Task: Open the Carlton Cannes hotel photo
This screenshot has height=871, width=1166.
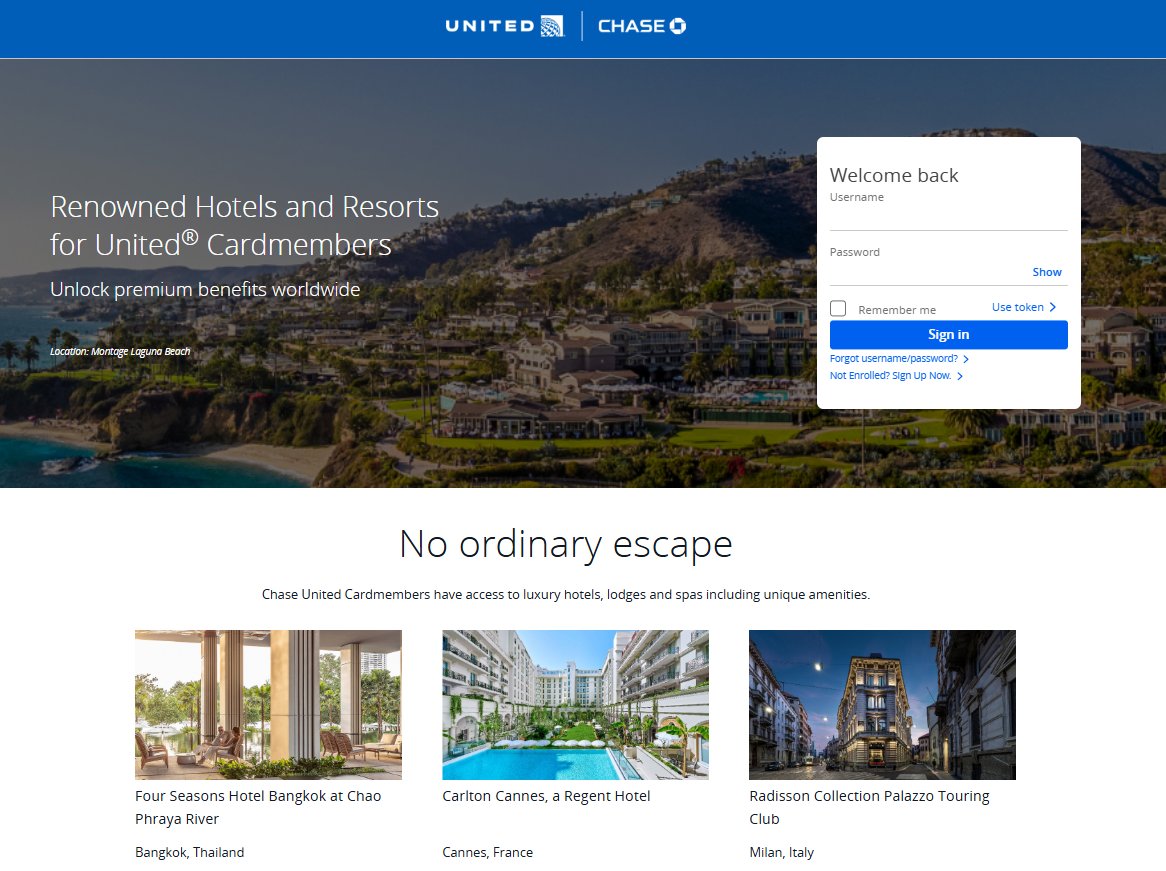Action: pos(575,704)
